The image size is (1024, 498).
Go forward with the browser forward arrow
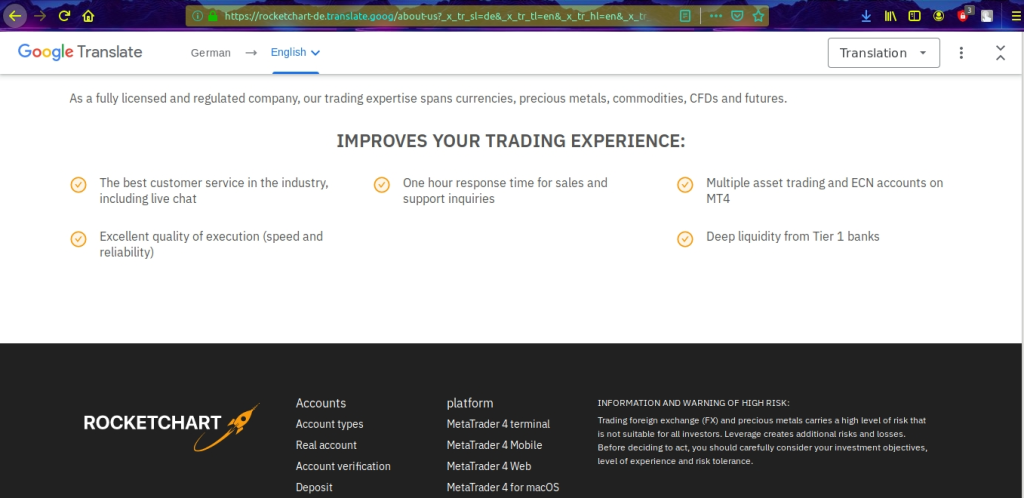pyautogui.click(x=40, y=16)
